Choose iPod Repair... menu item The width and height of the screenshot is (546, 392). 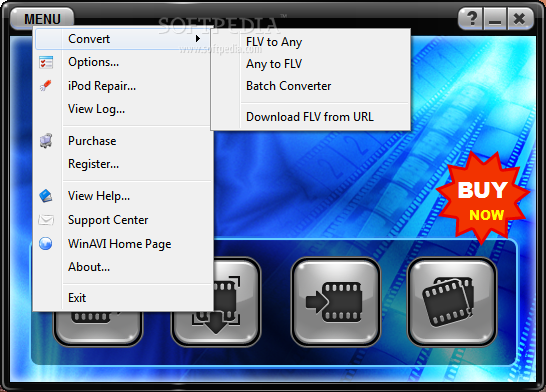pyautogui.click(x=123, y=86)
